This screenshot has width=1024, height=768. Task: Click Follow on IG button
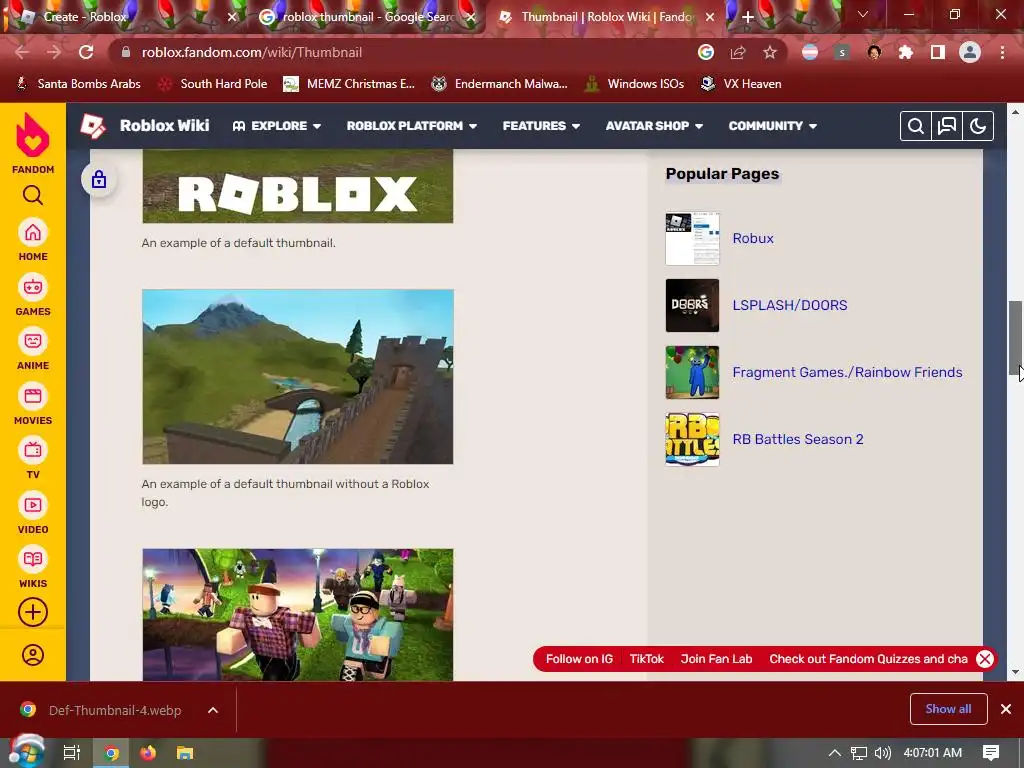coord(579,659)
